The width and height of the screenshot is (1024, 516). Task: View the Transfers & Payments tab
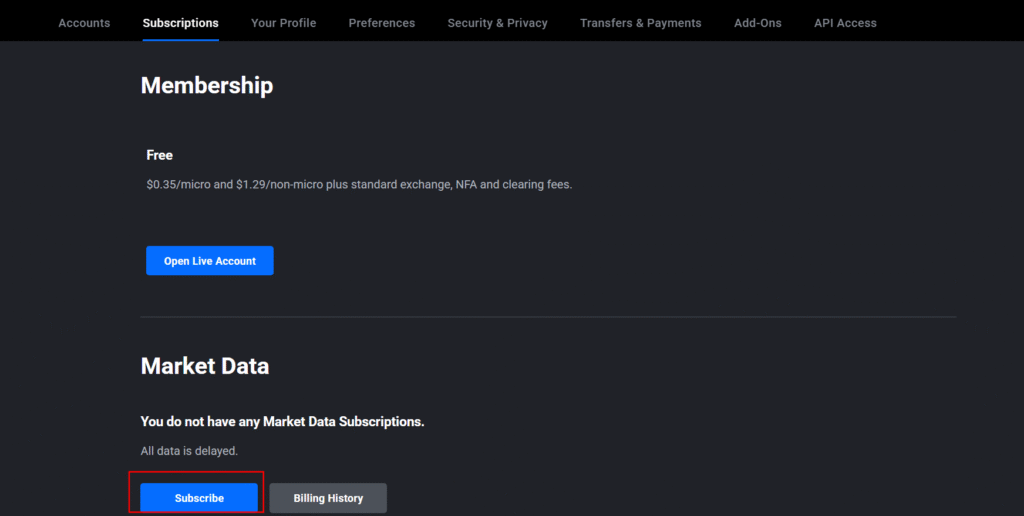point(641,23)
